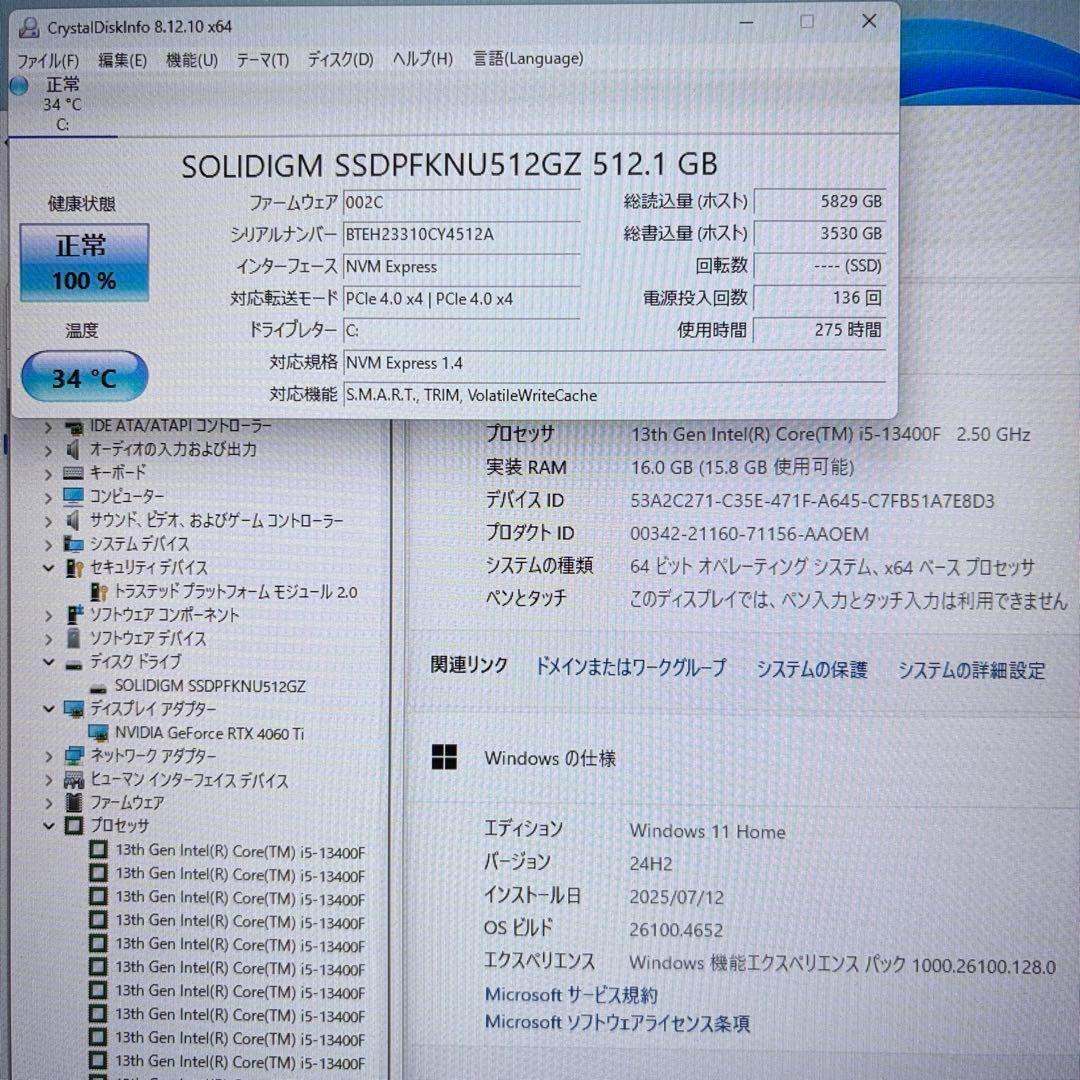Select SOLIDIGM SSDPFKNU512GZ in Device Manager tree
This screenshot has height=1080, width=1080.
[210, 687]
